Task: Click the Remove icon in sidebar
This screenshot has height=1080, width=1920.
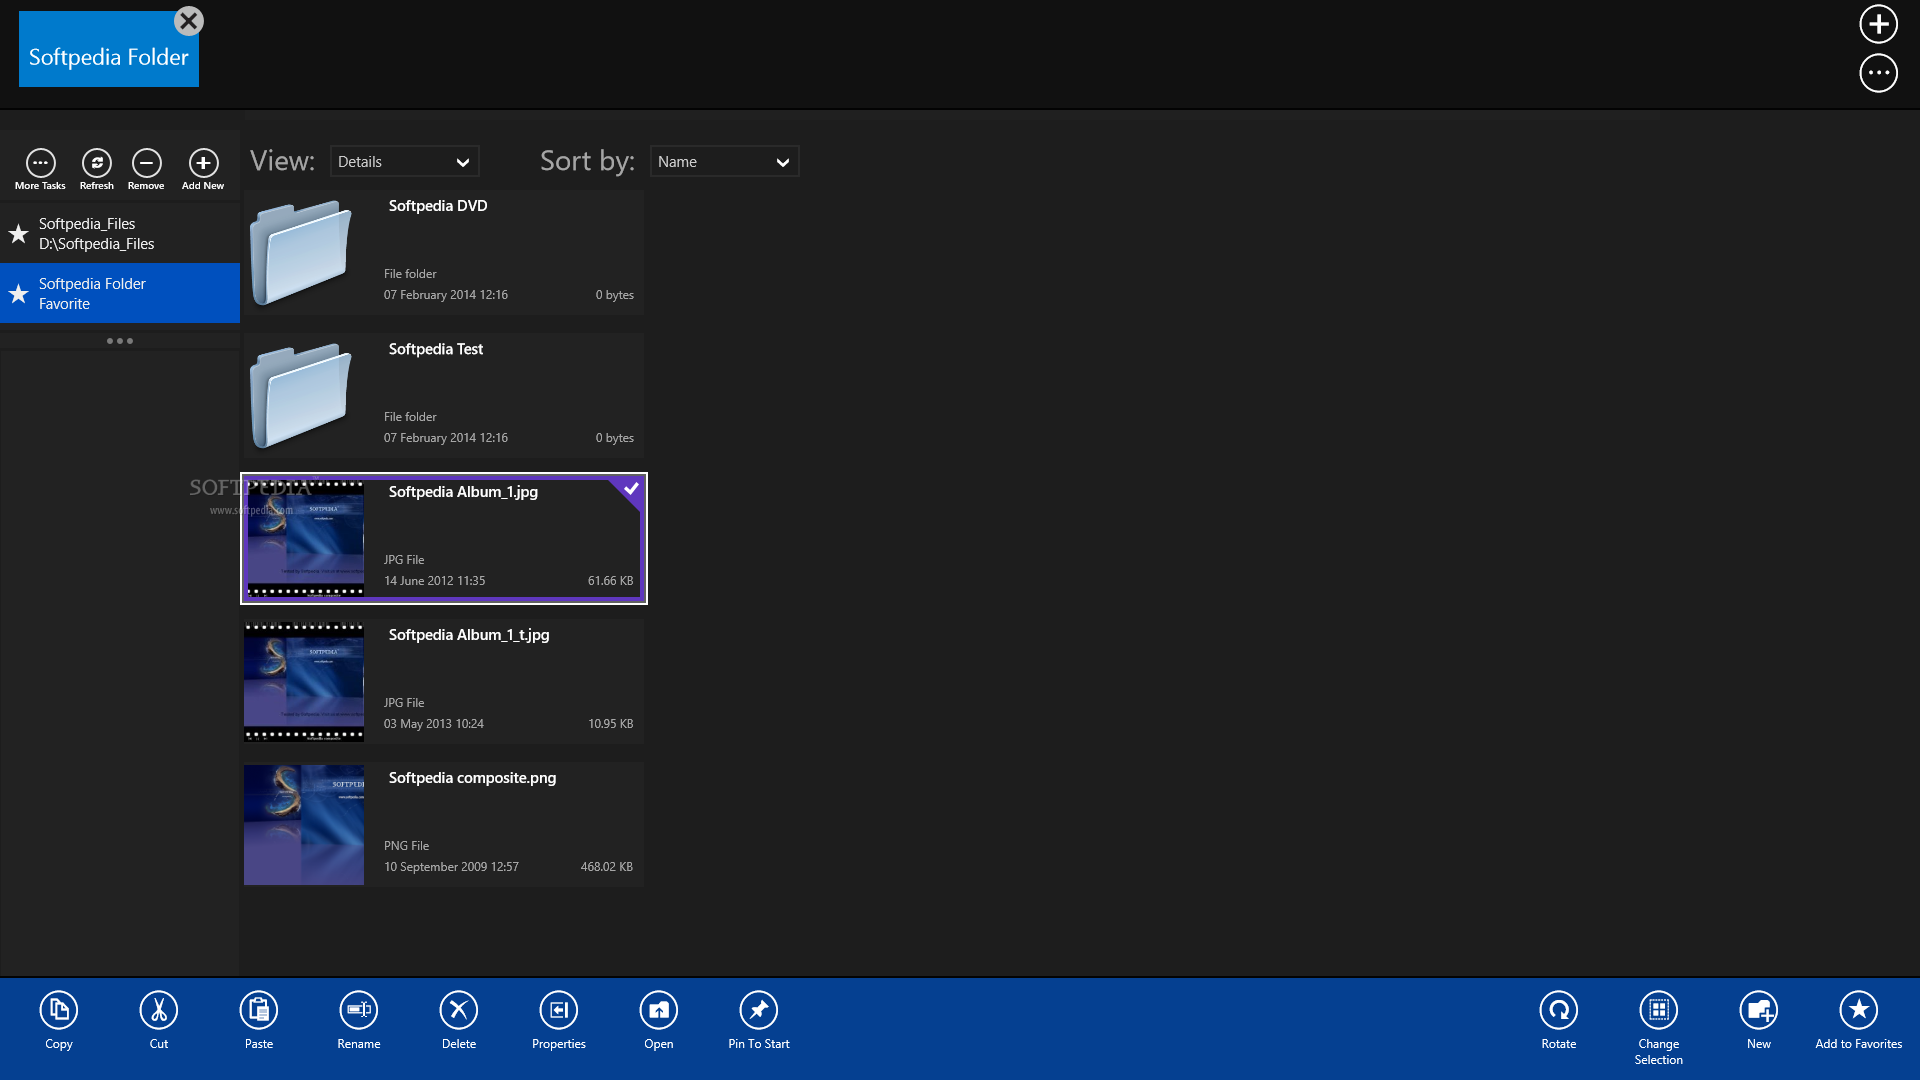Action: (146, 163)
